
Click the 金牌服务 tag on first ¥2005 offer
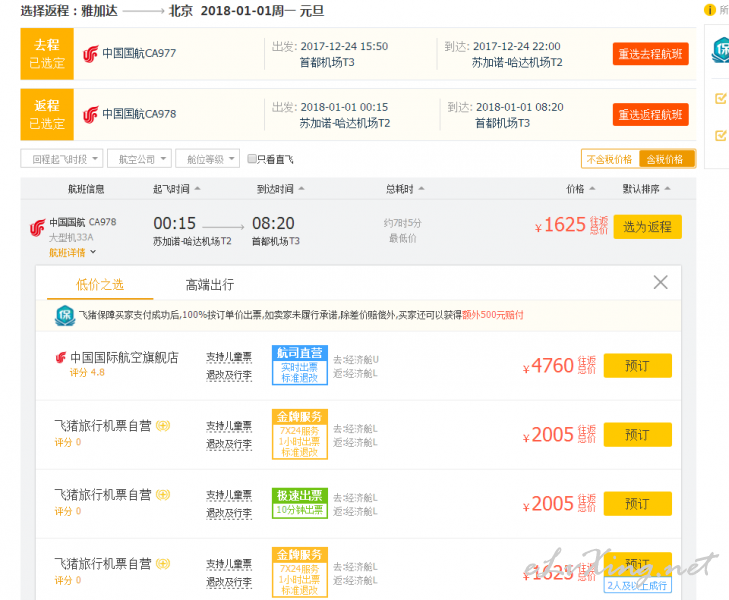[x=300, y=434]
